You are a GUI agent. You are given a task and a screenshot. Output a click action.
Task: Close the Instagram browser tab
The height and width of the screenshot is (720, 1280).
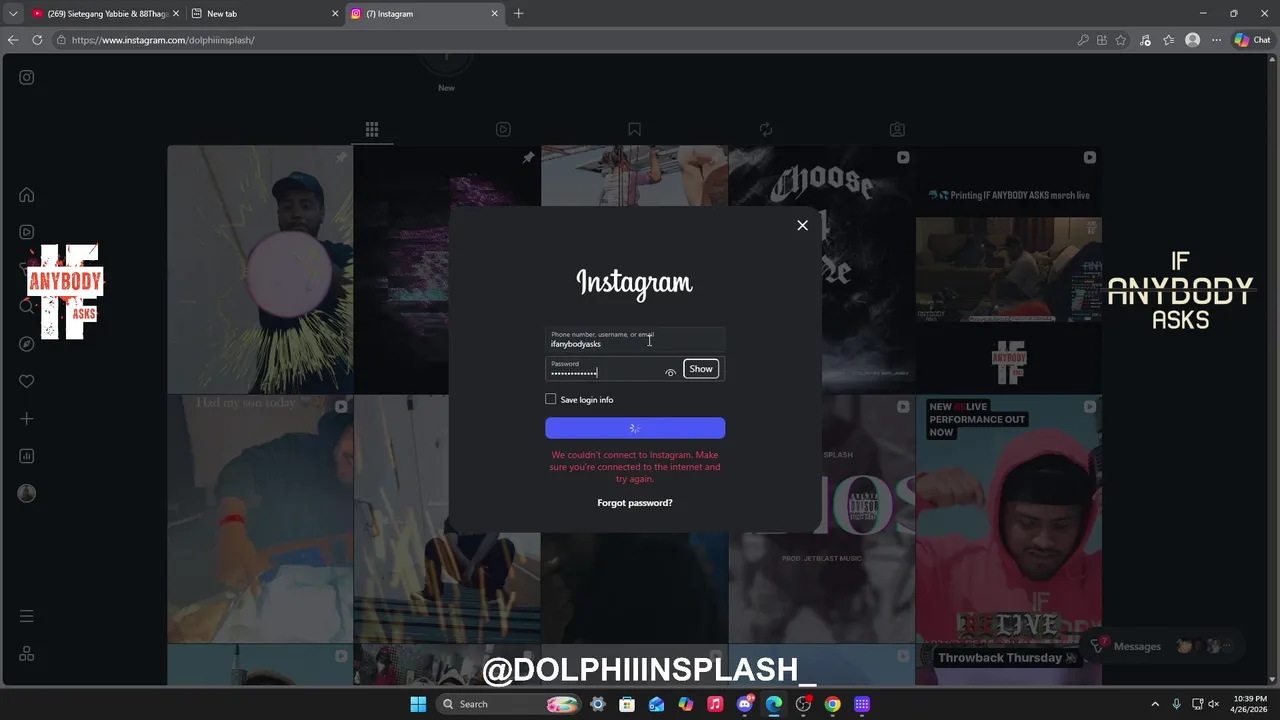tap(494, 14)
